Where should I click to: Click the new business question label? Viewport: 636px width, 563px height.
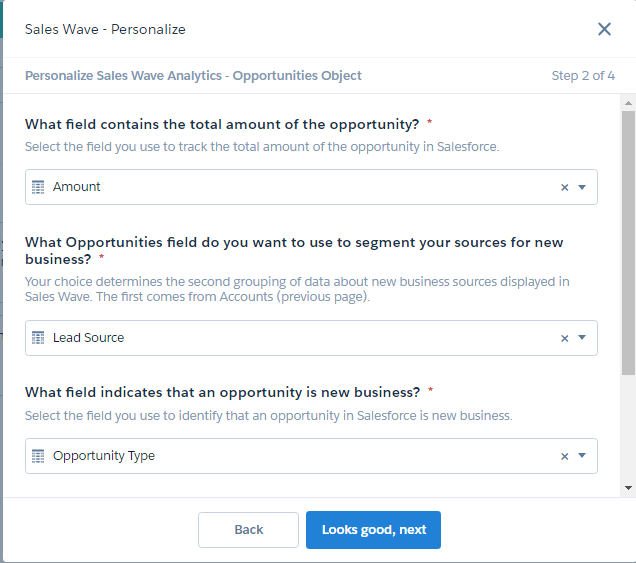tap(222, 392)
